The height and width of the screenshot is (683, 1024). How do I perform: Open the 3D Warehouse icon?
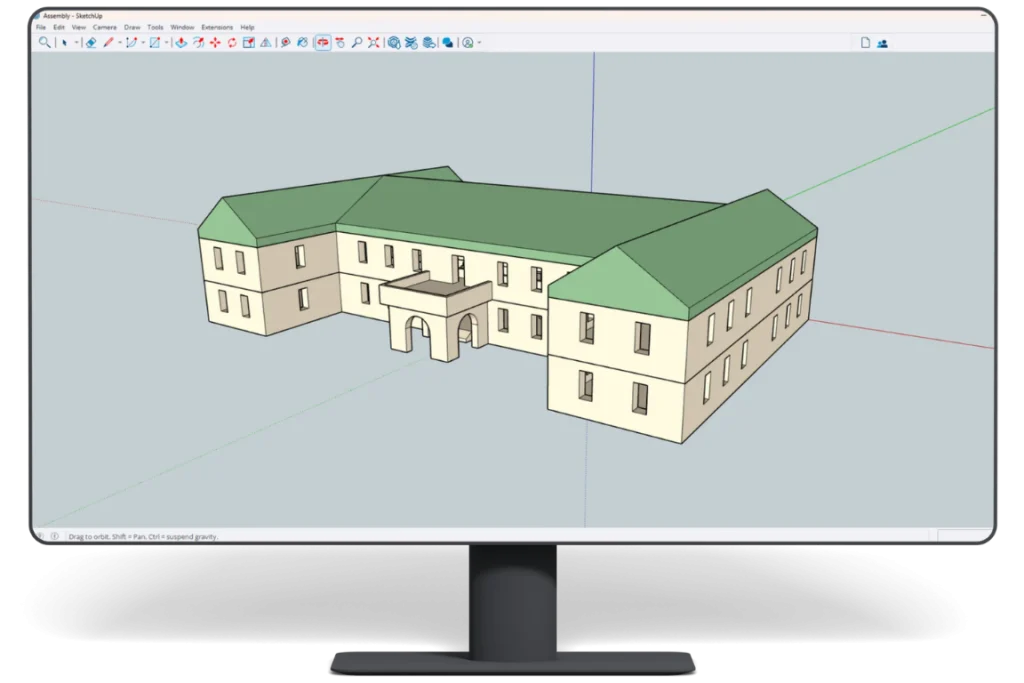394,42
